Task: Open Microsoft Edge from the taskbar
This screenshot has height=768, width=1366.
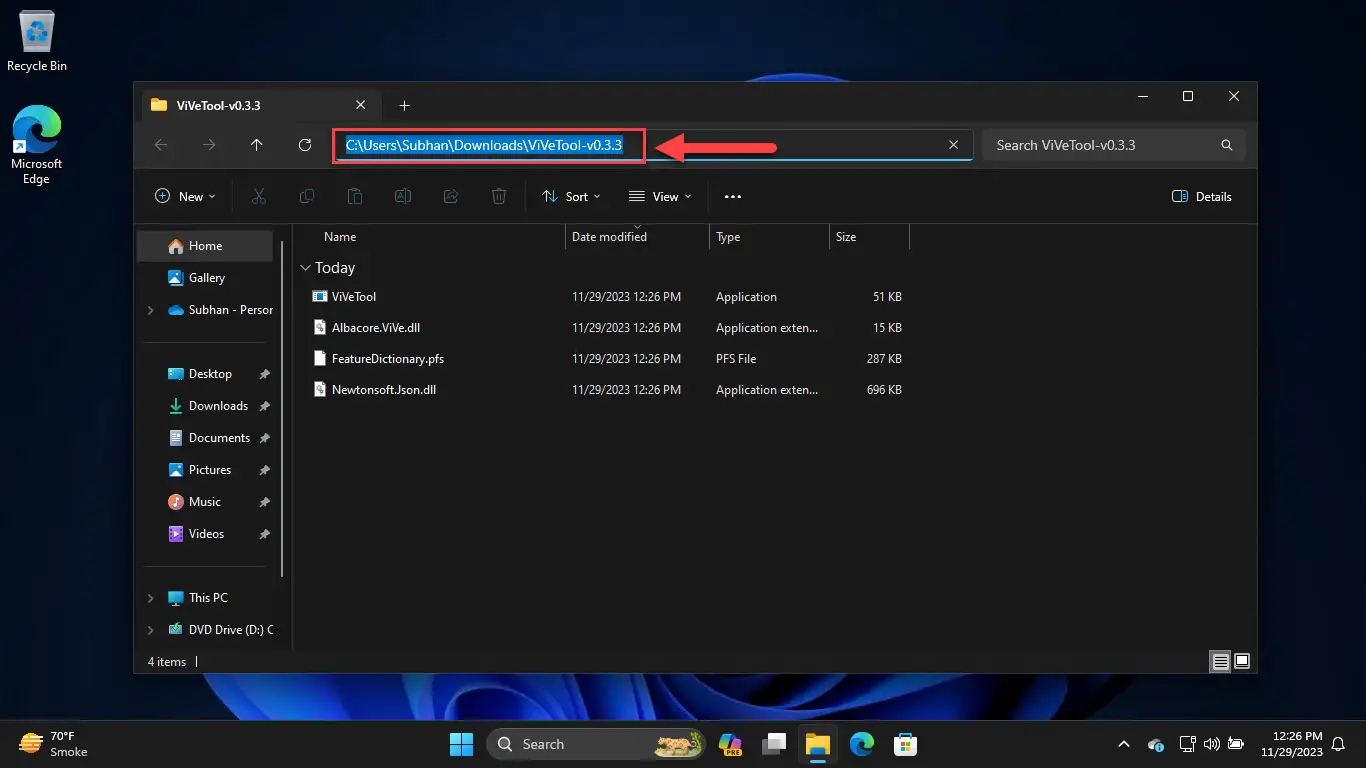Action: tap(862, 744)
